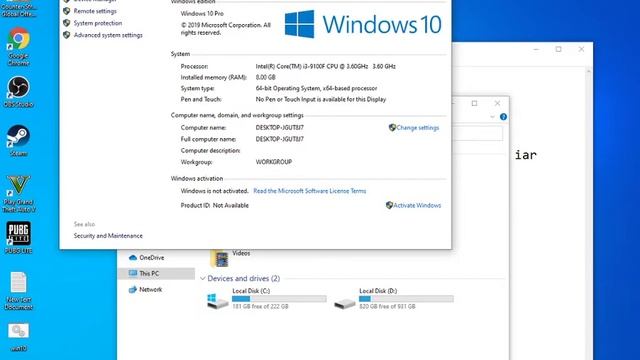Click Change settings for computer name

point(418,128)
